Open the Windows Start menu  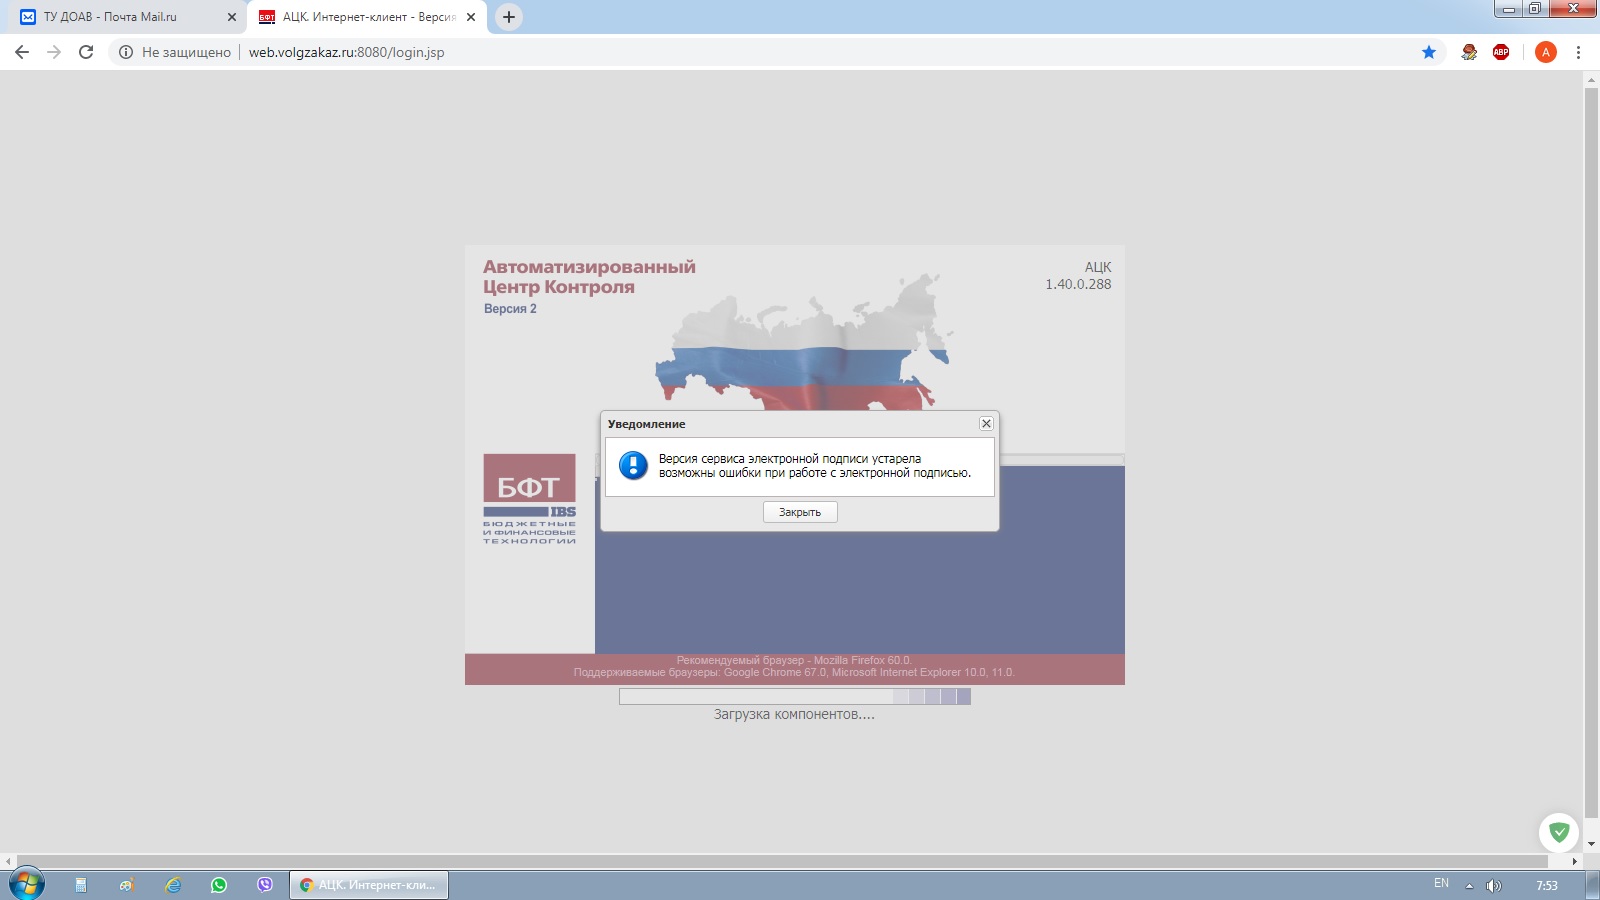coord(26,884)
